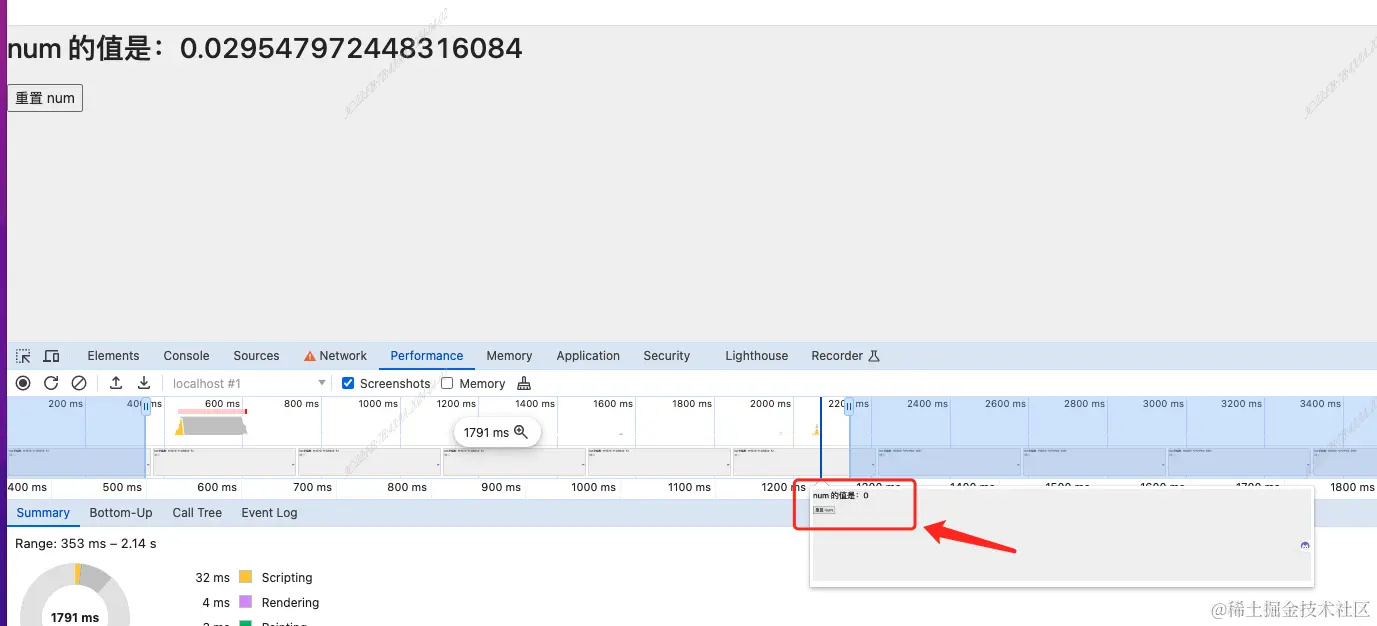Click the filmstrip screenshot below 2400 ms
Image resolution: width=1377 pixels, height=626 pixels.
(949, 462)
